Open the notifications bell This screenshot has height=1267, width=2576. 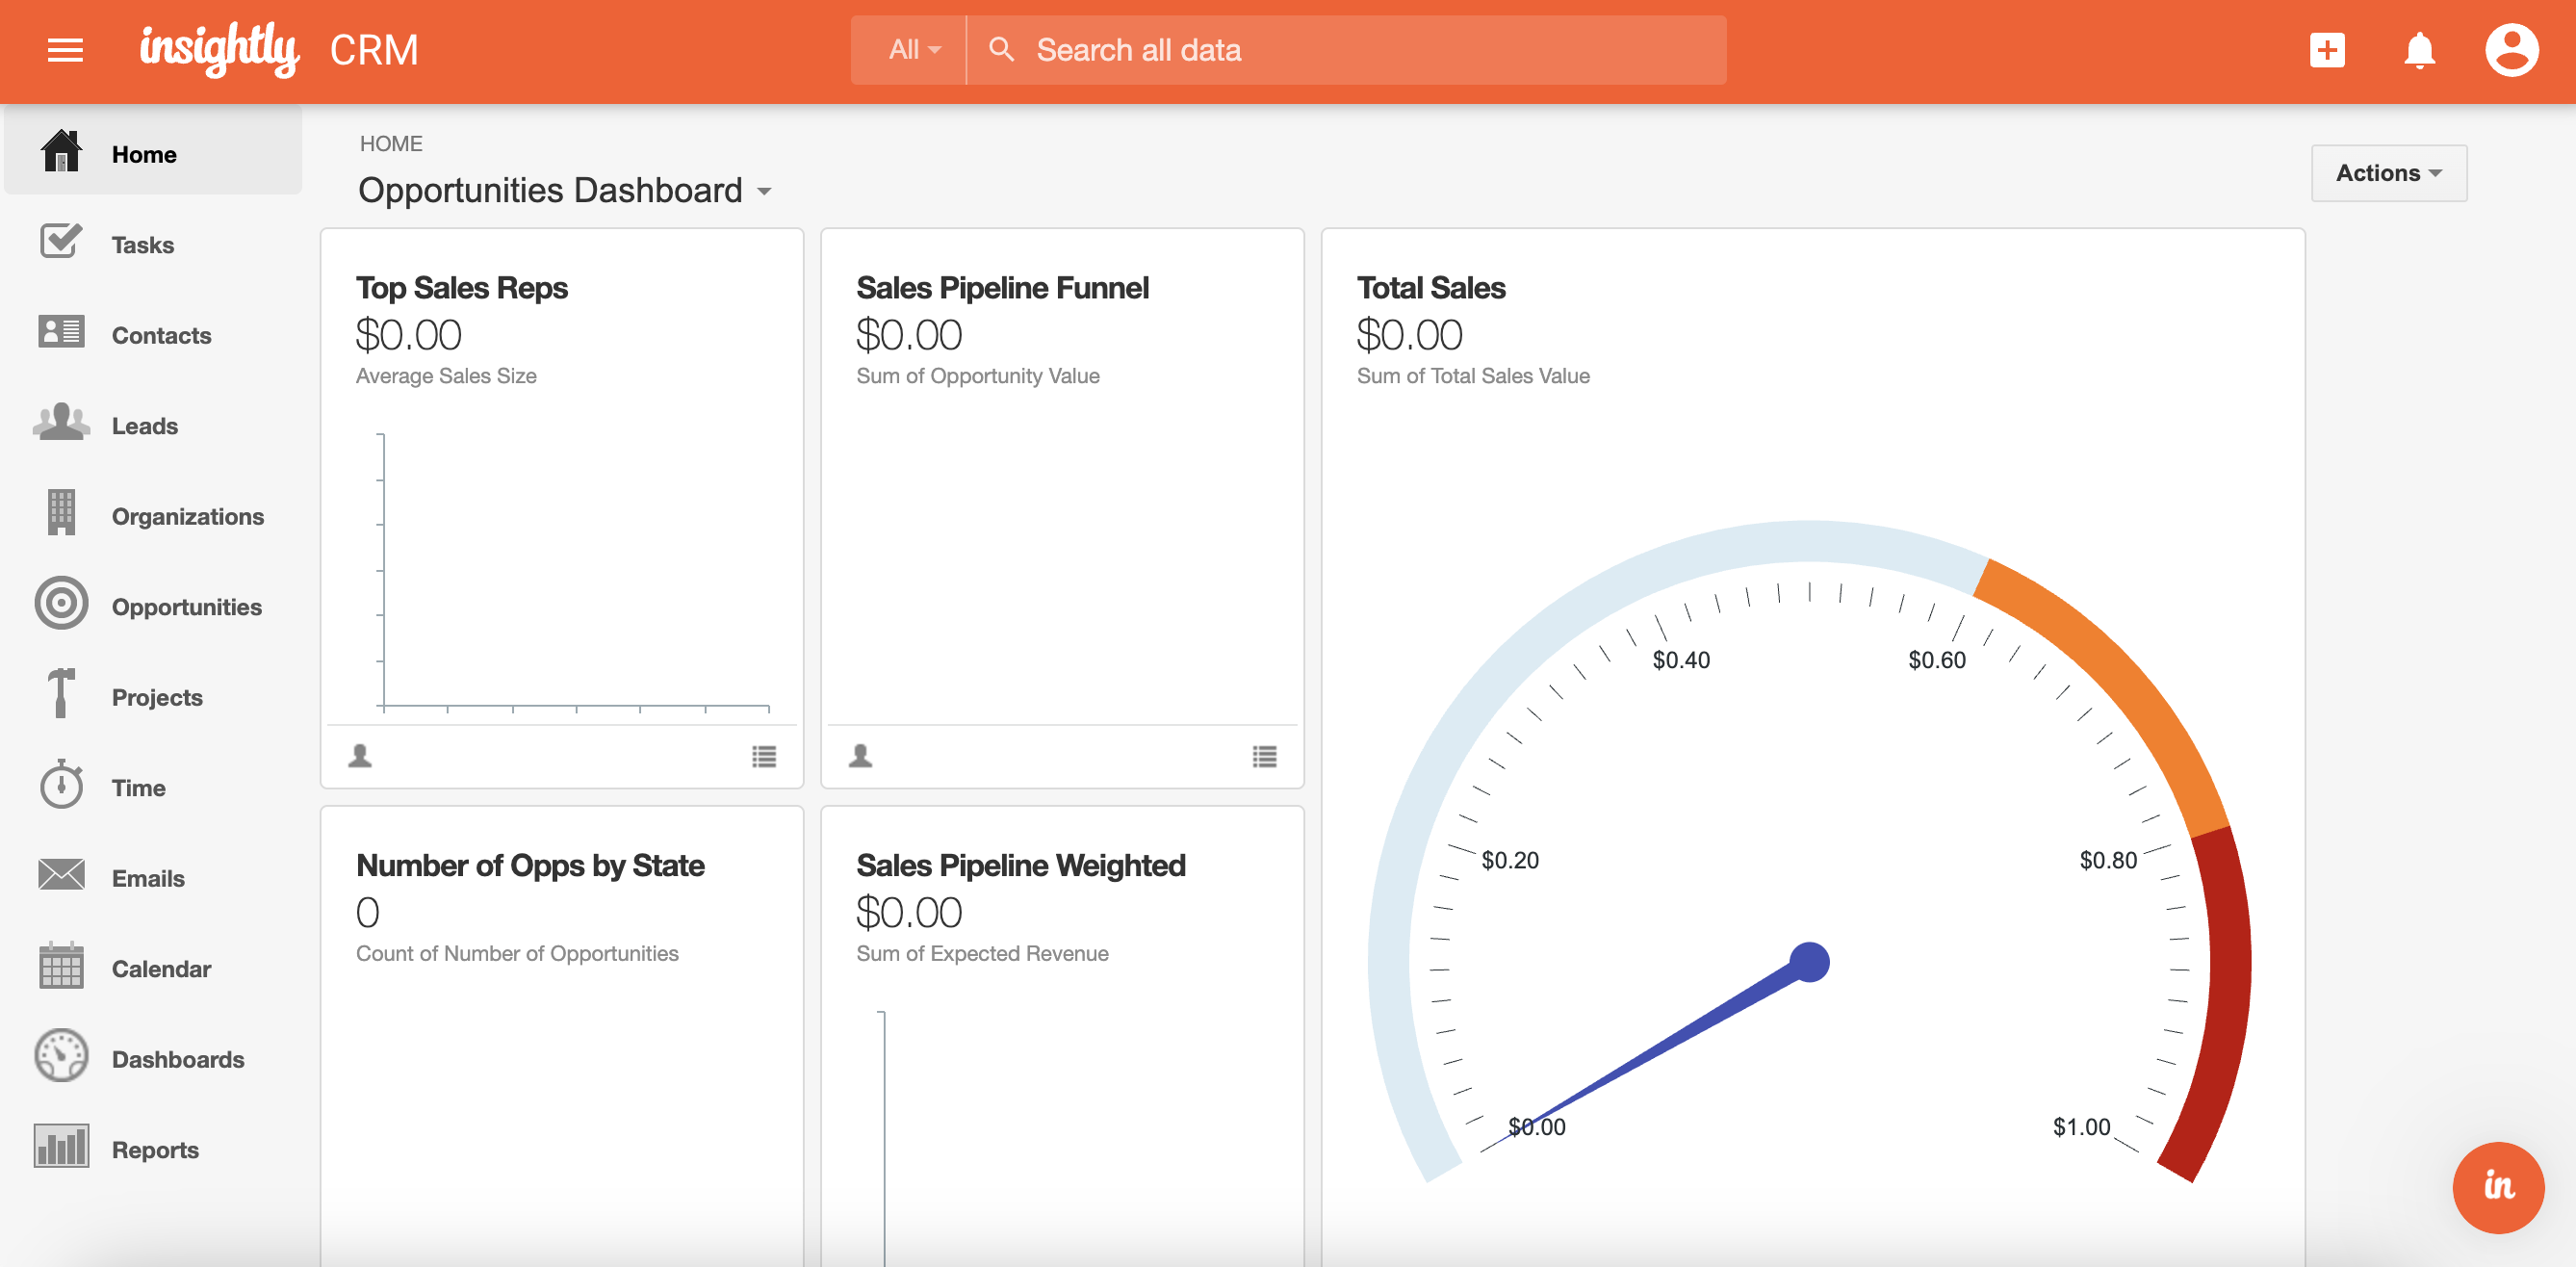(2419, 50)
